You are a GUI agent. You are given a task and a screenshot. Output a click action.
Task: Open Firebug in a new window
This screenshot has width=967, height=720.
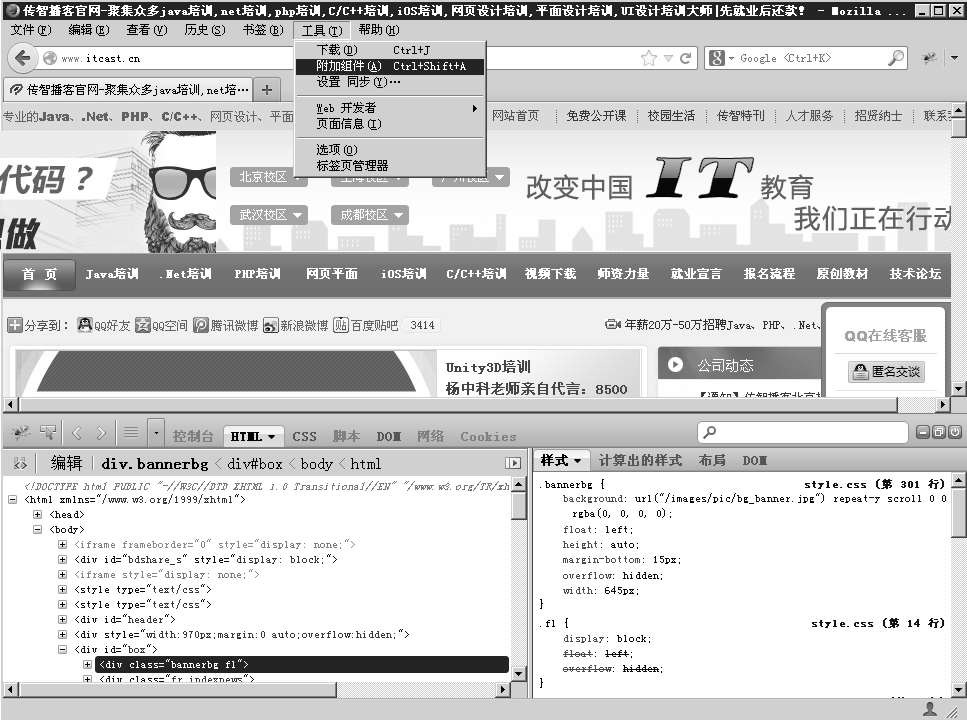[939, 432]
